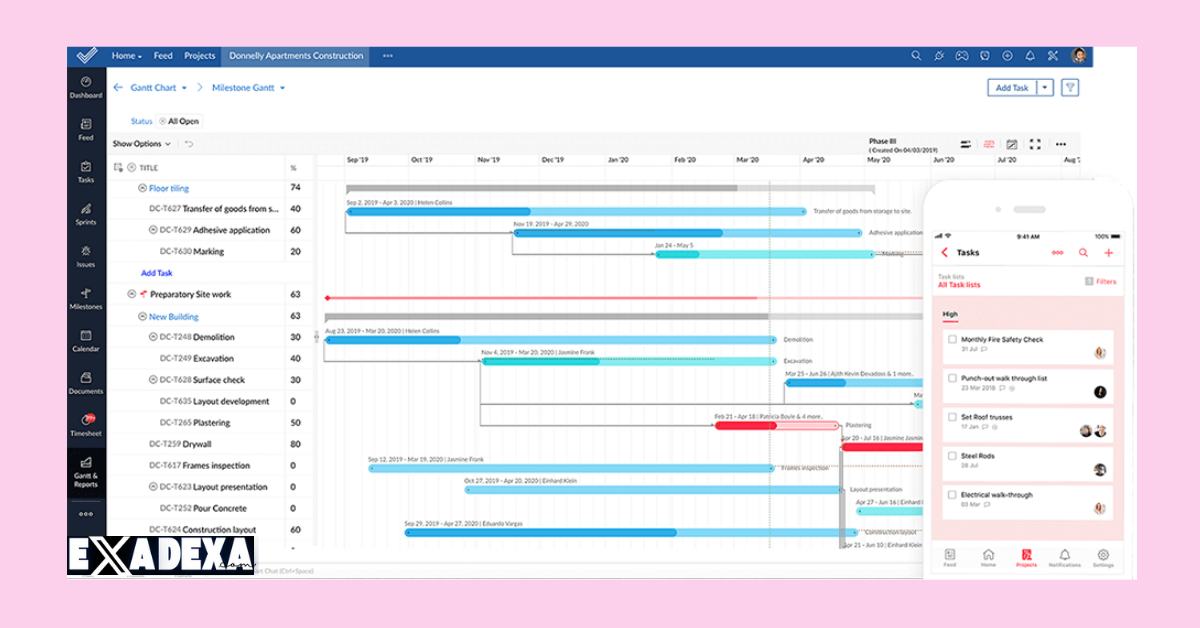This screenshot has width=1200, height=628.
Task: Open the Feed tab in top navigation
Action: point(163,56)
